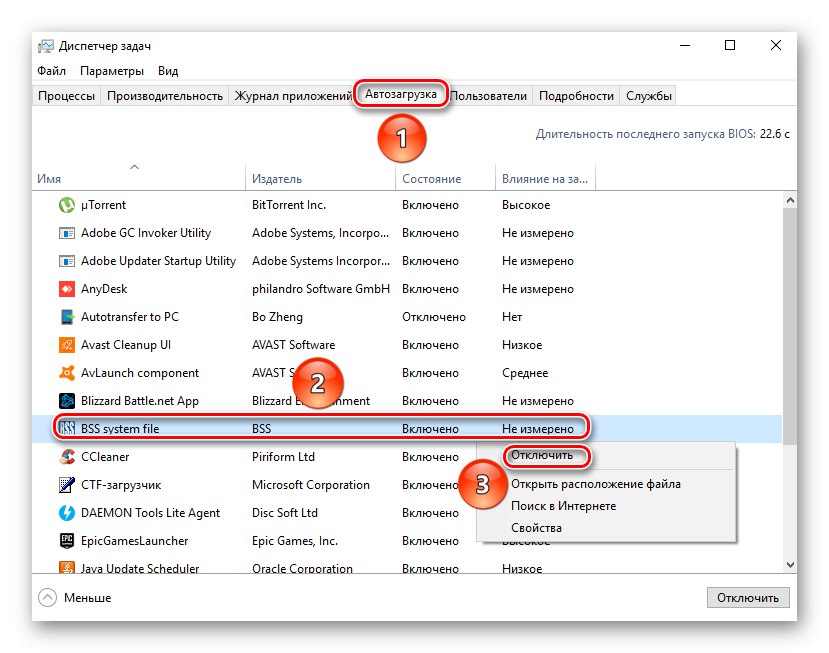Image resolution: width=829 pixels, height=653 pixels.
Task: Click the AvLaunch component orange icon
Action: 67,373
